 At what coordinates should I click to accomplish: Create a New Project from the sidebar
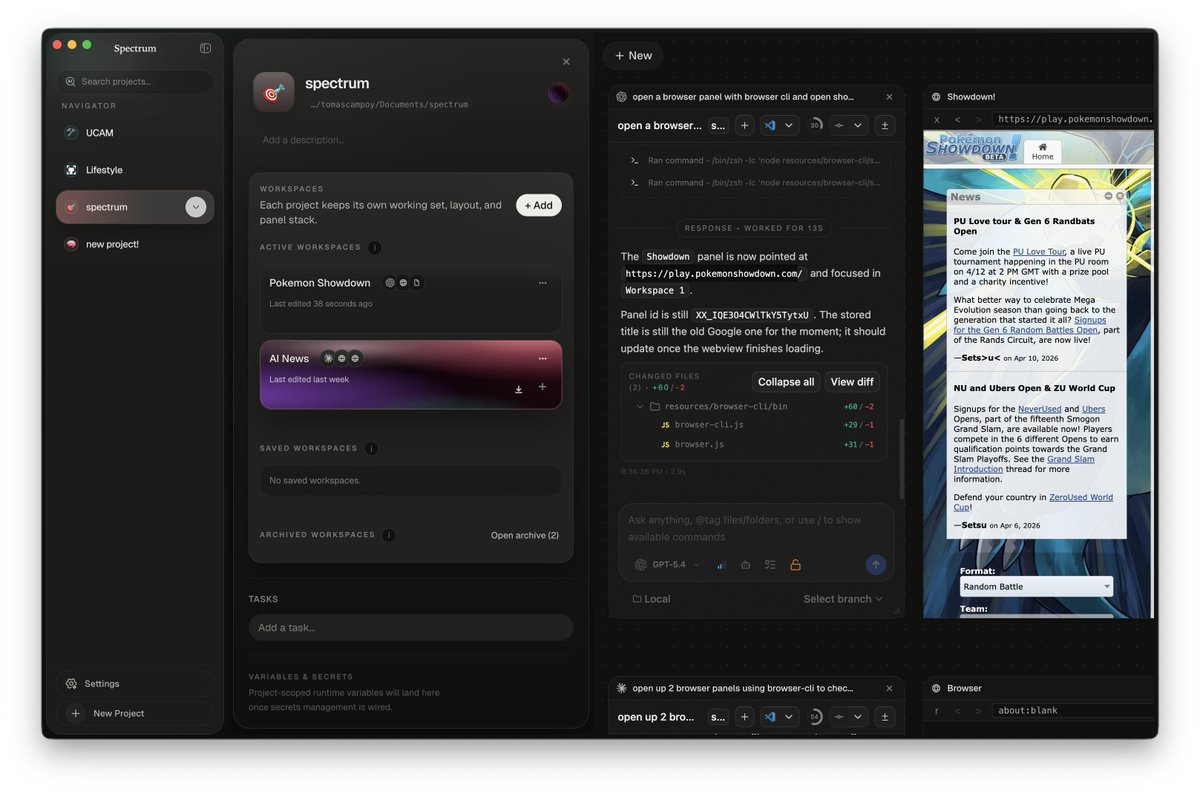[135, 713]
